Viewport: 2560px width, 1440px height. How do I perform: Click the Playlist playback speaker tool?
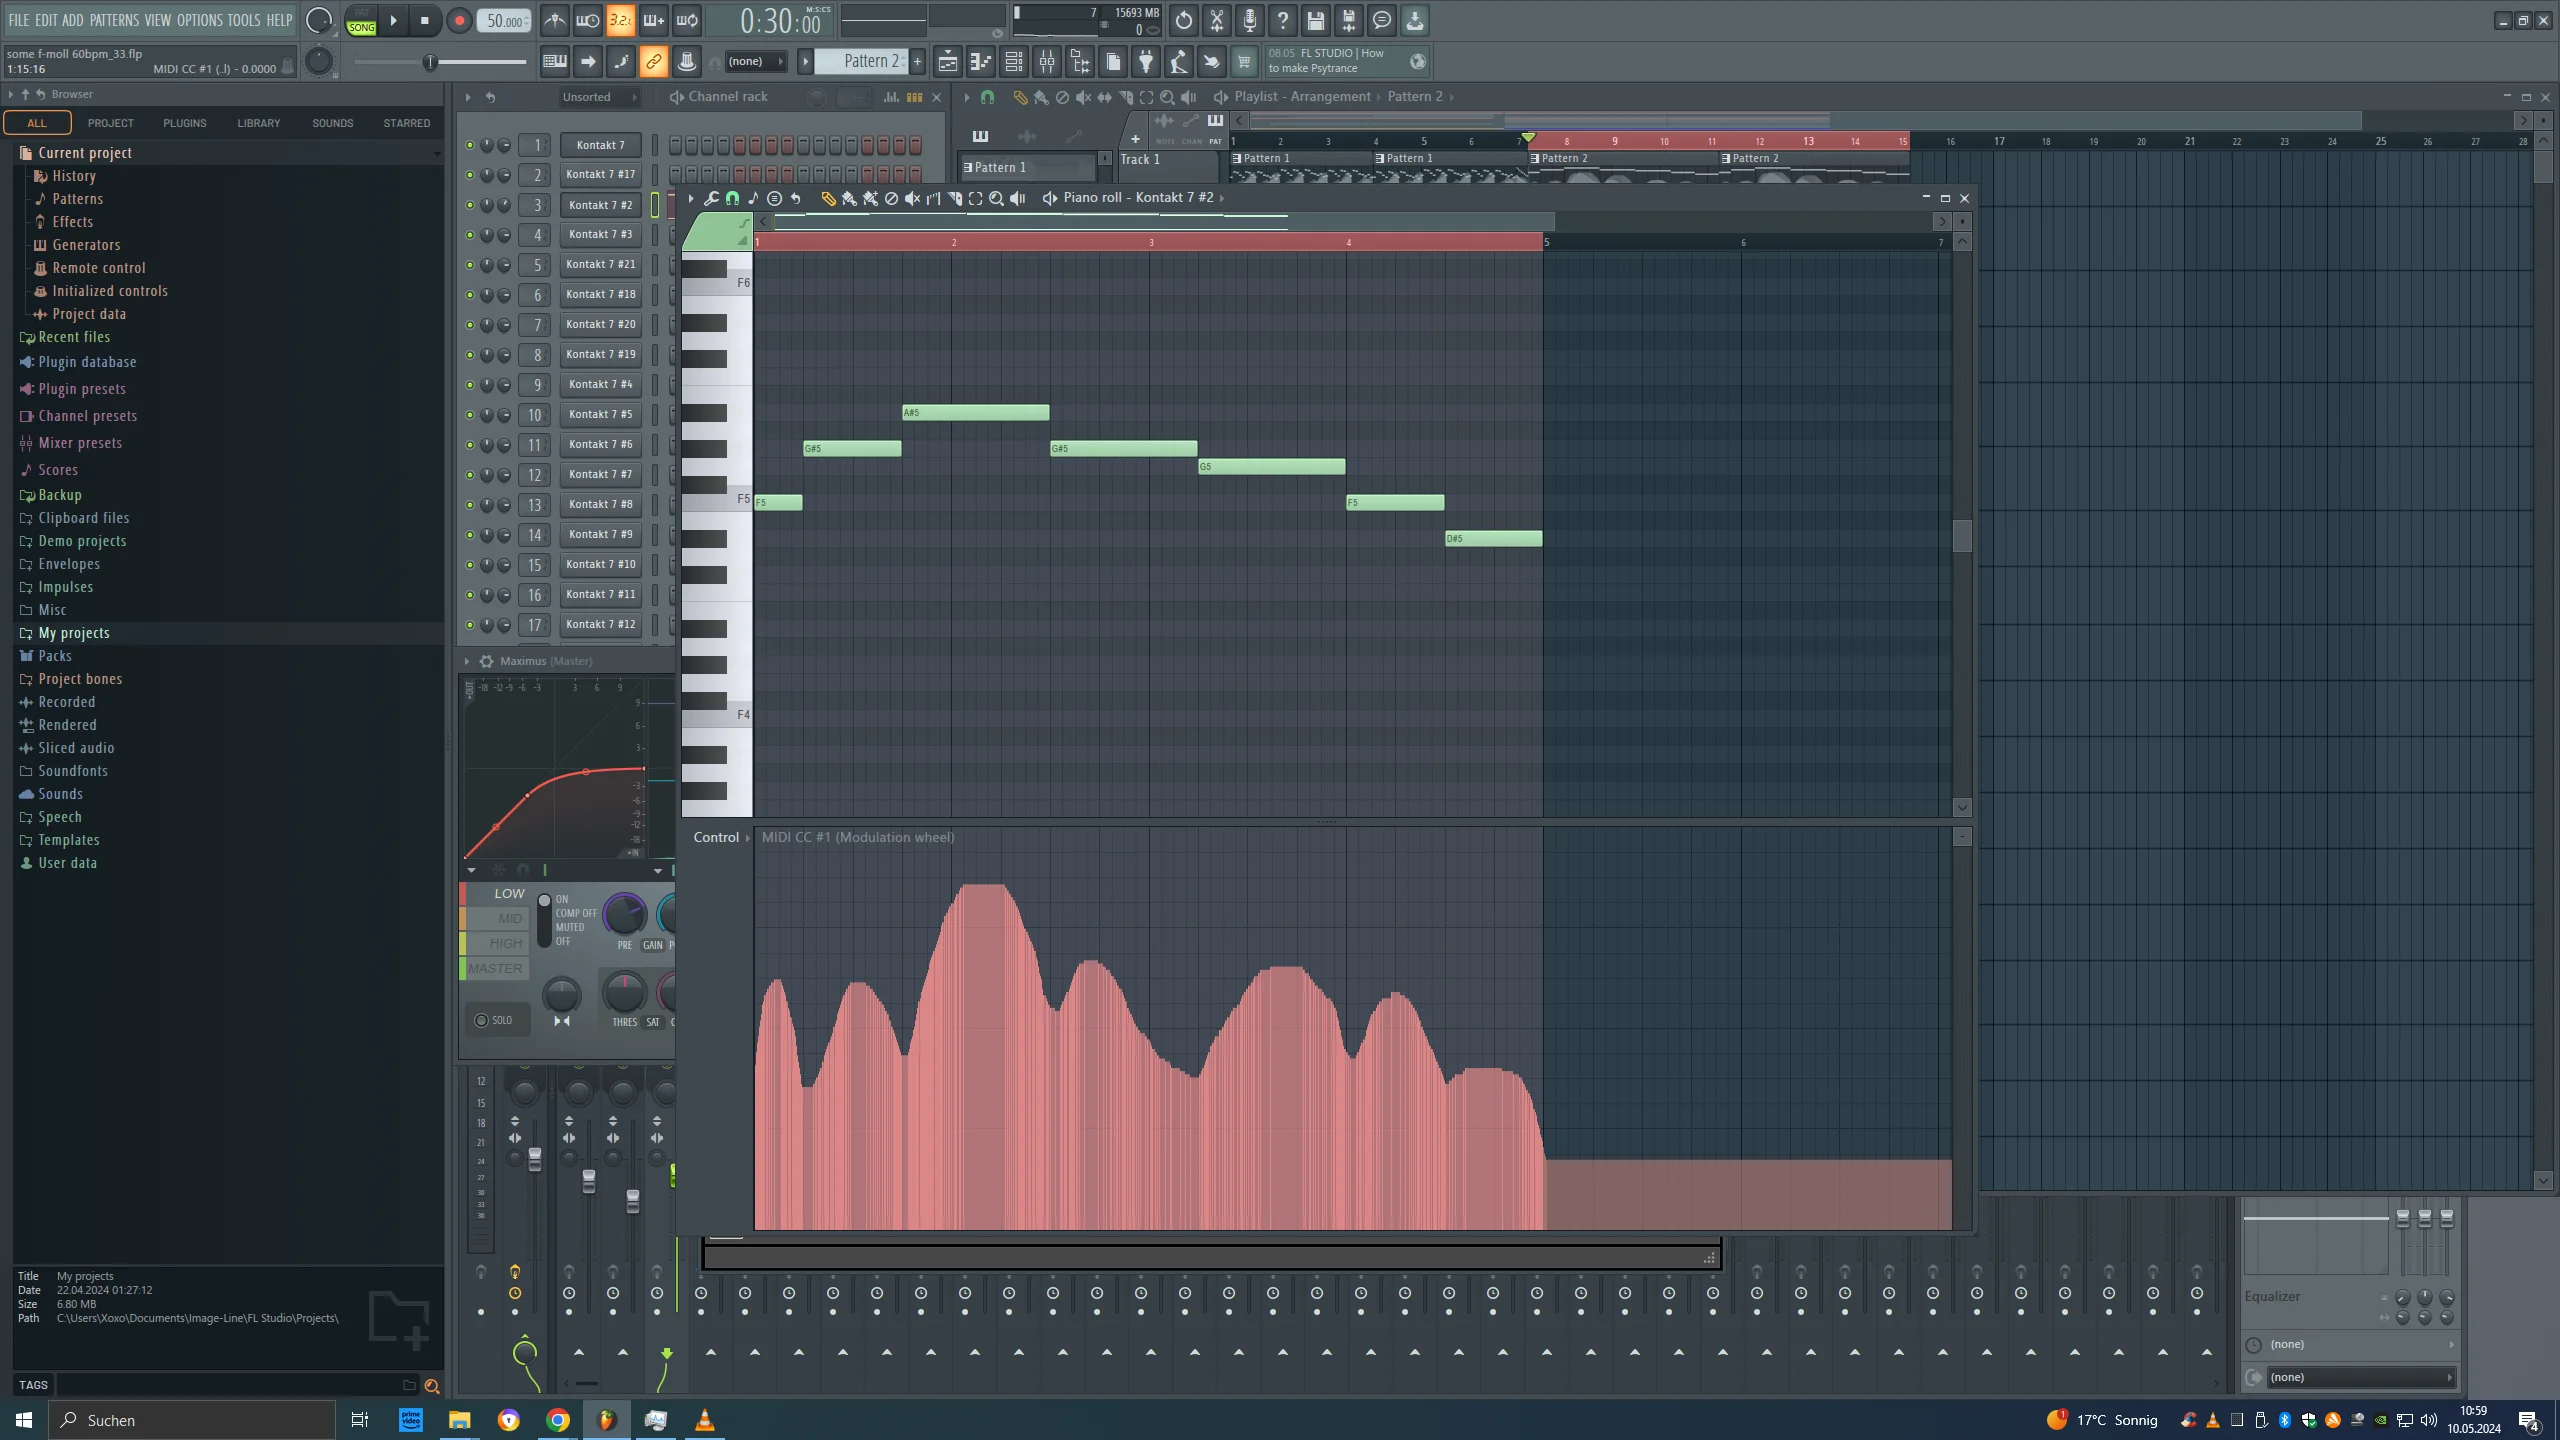[1188, 97]
